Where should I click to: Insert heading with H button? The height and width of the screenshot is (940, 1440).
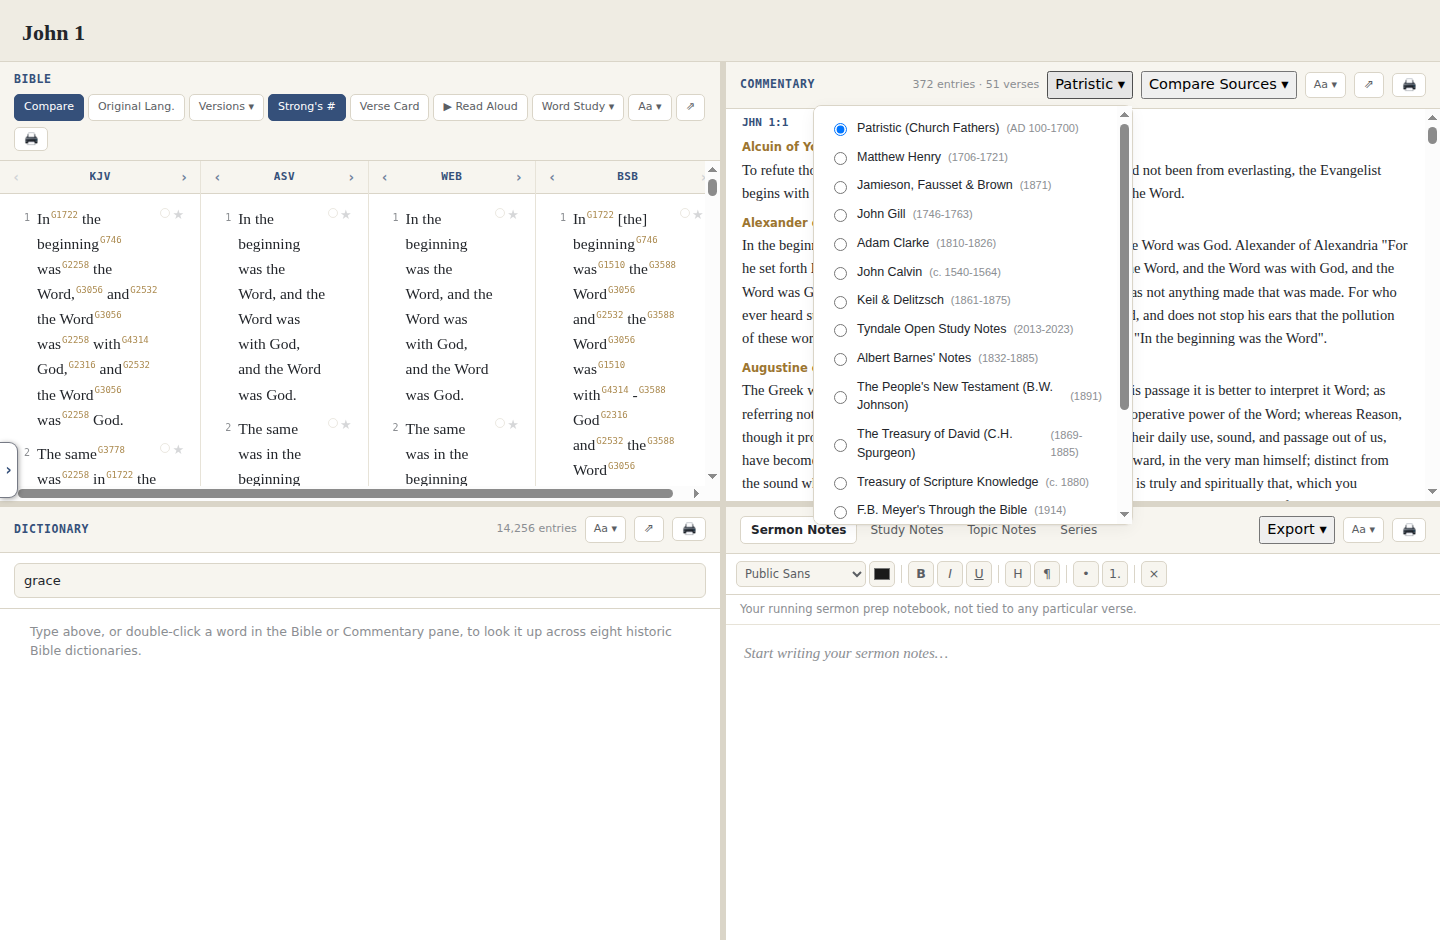pos(1018,574)
